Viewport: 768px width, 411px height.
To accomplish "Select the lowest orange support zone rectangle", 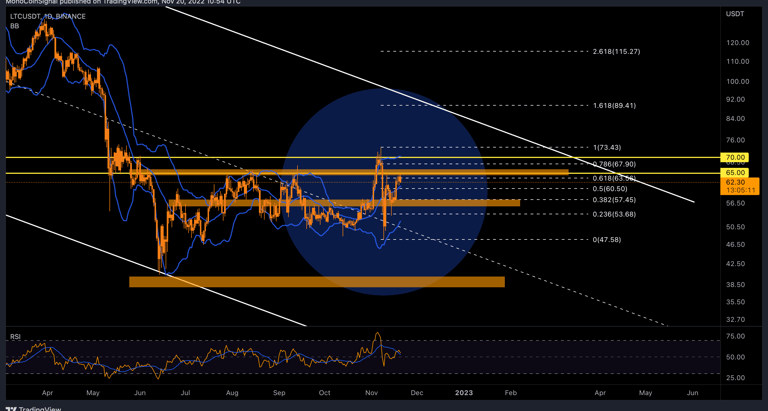I will [x=317, y=282].
